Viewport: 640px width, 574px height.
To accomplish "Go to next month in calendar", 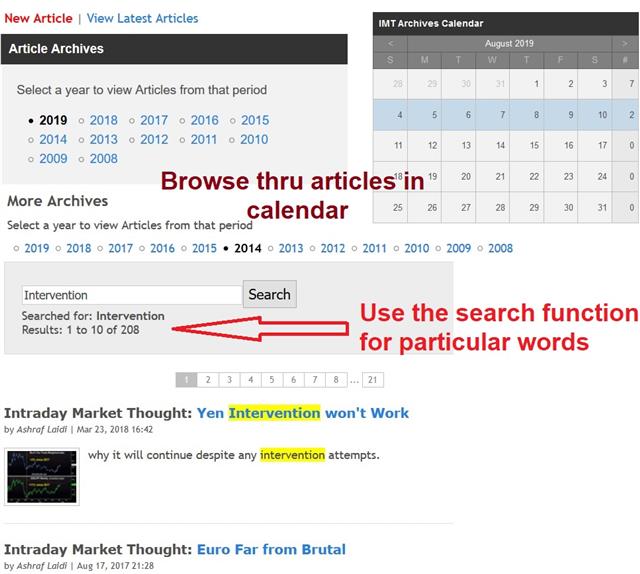I will 624,43.
